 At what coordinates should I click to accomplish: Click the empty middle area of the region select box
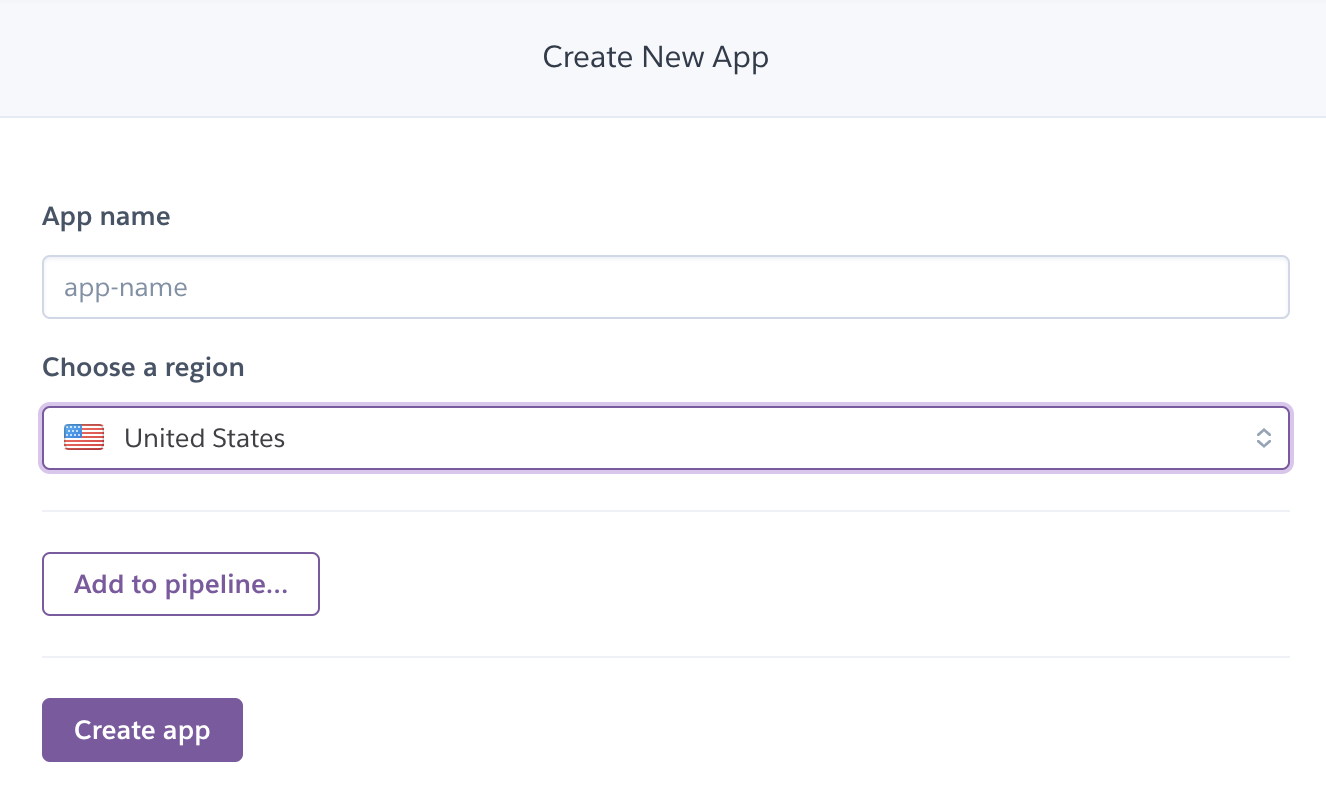(x=760, y=438)
